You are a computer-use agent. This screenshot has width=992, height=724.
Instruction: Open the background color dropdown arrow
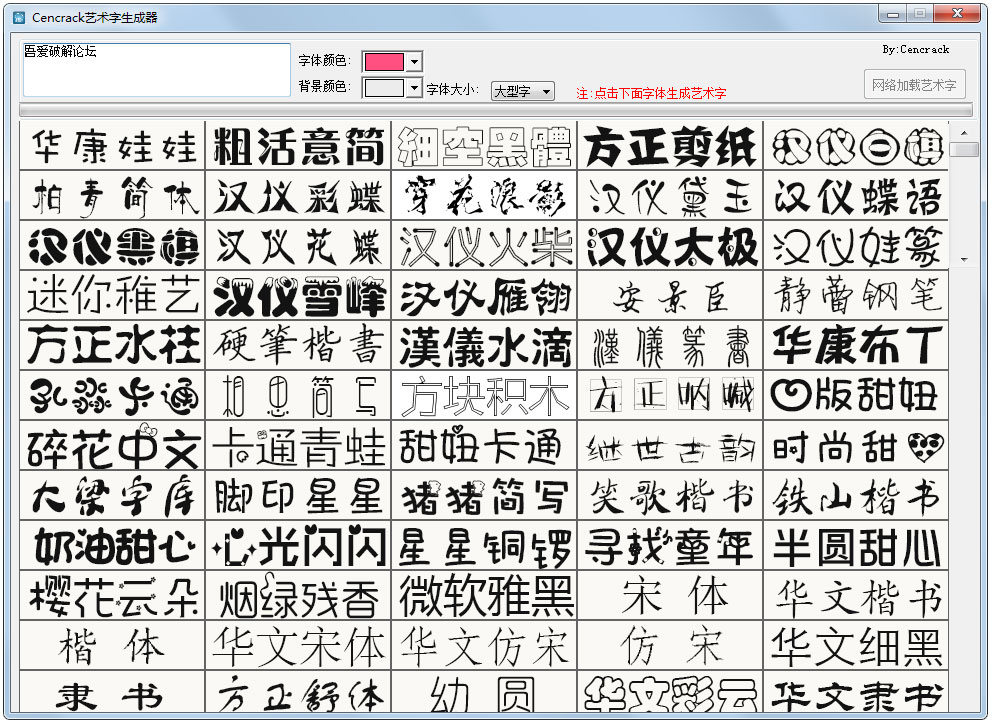tap(414, 88)
